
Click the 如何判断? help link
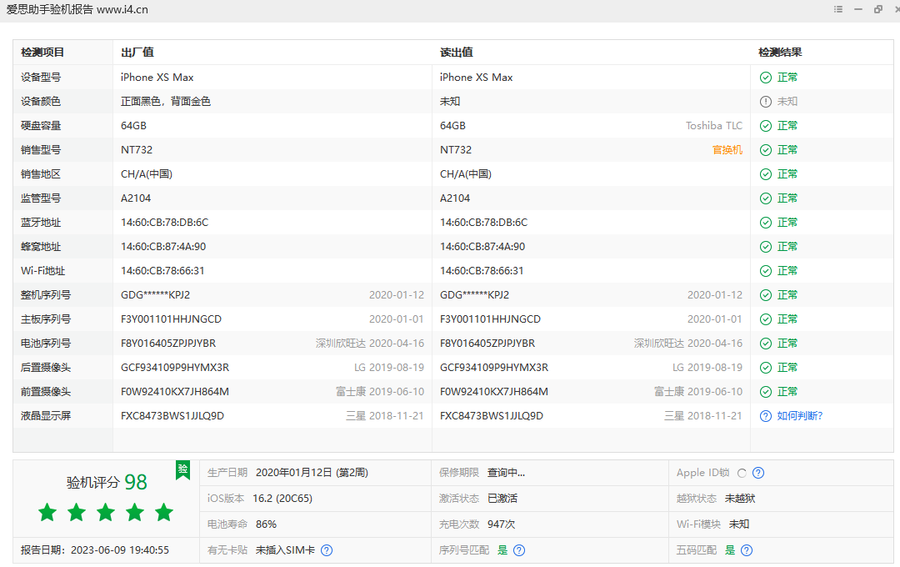(800, 416)
